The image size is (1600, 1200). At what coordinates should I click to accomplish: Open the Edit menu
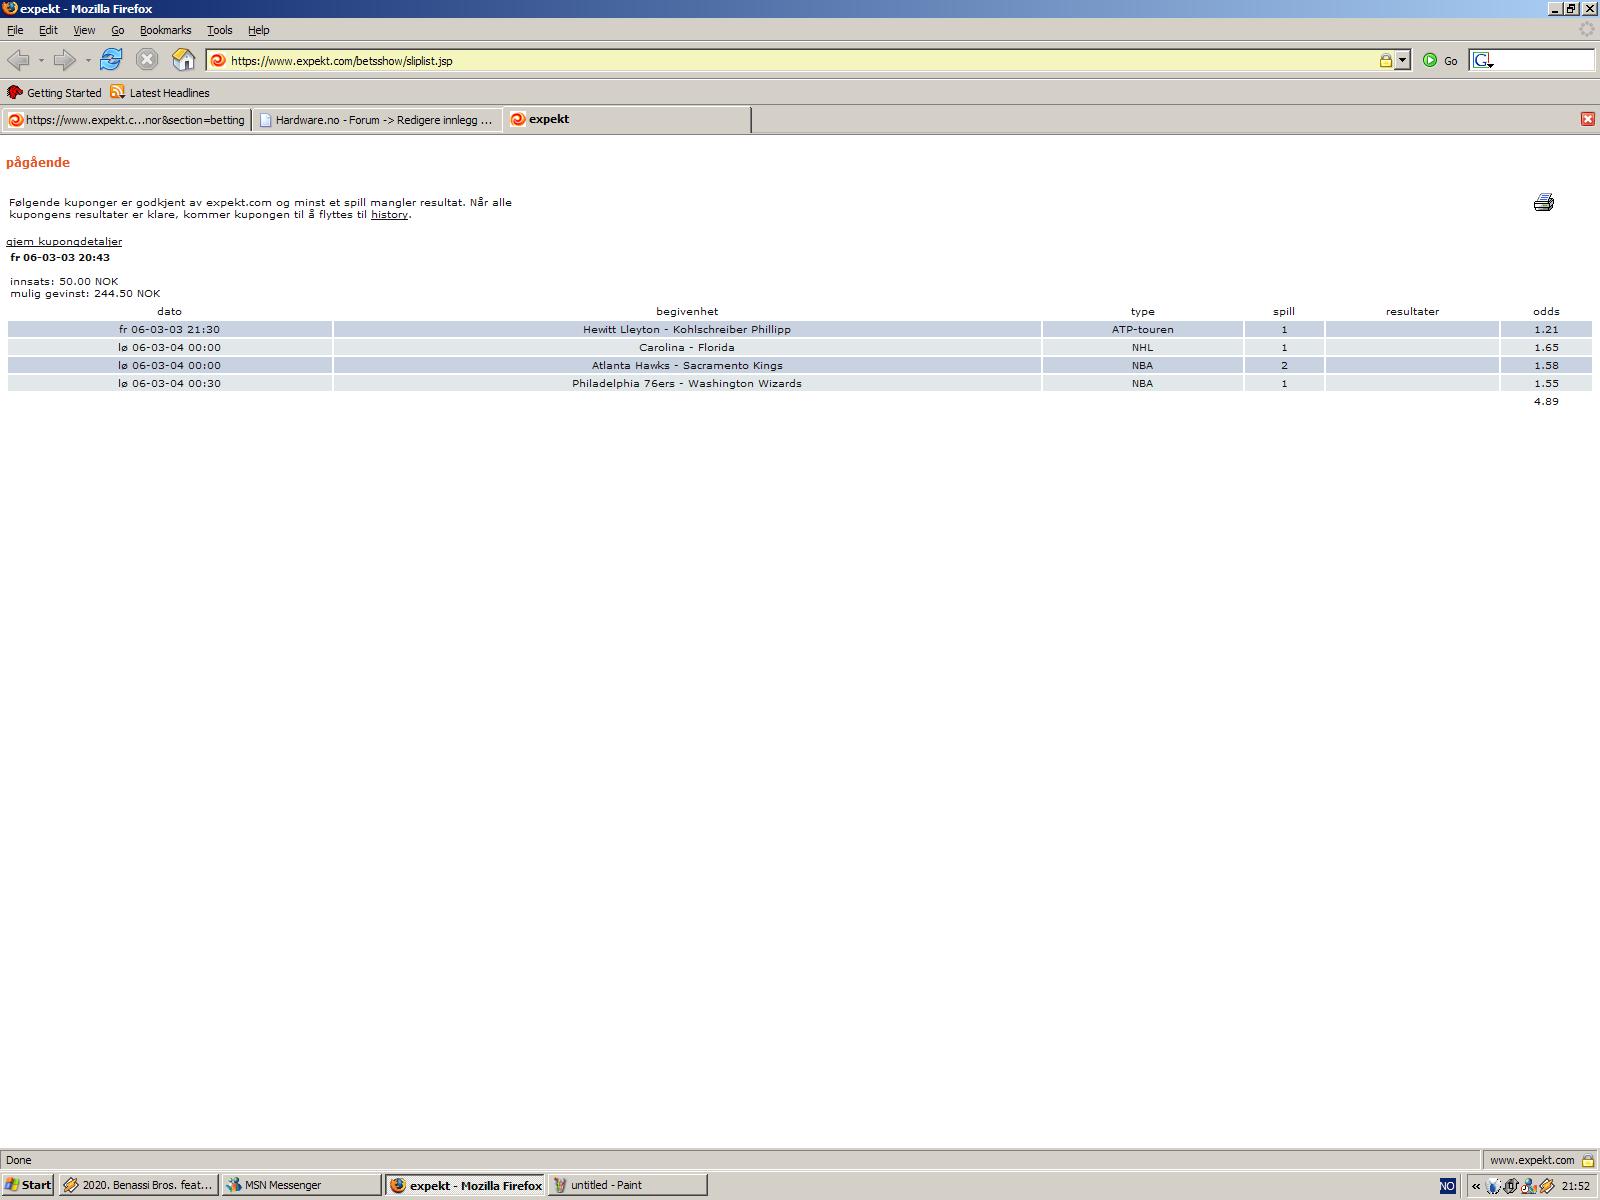[48, 30]
